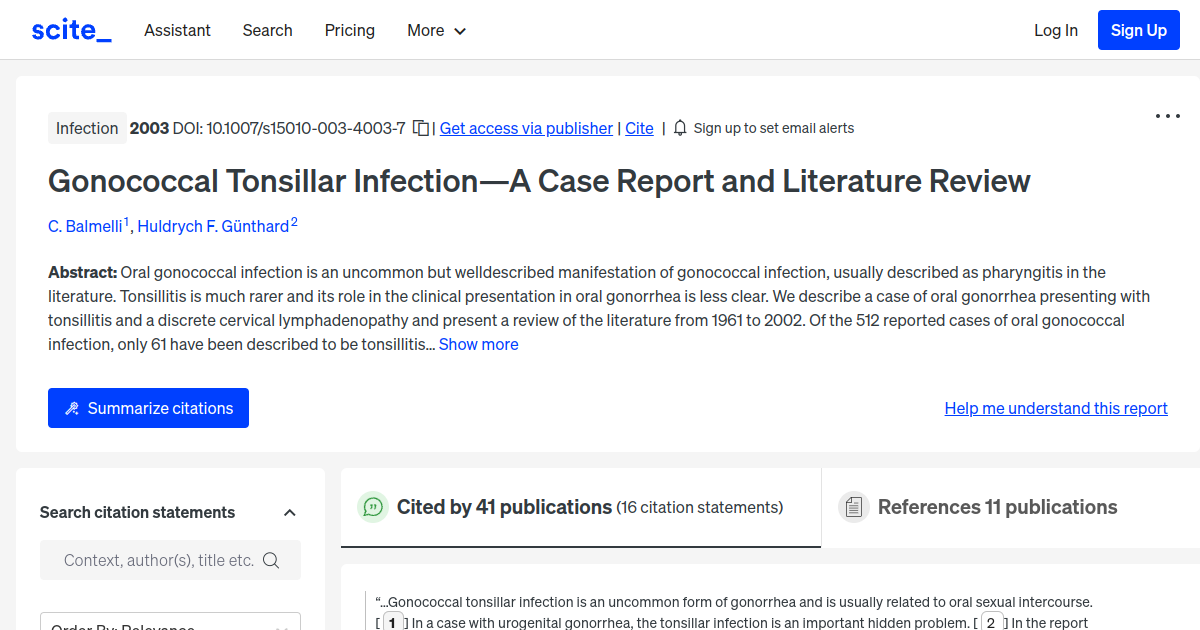Open Get access via publisher link

point(525,128)
